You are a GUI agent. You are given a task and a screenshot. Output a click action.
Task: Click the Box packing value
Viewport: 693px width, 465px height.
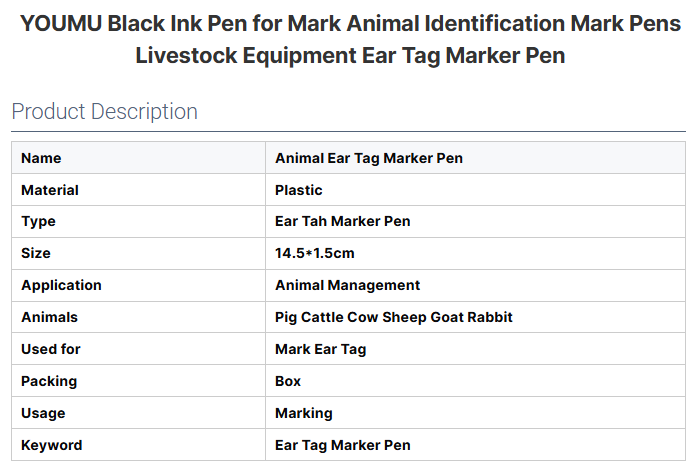tap(288, 381)
